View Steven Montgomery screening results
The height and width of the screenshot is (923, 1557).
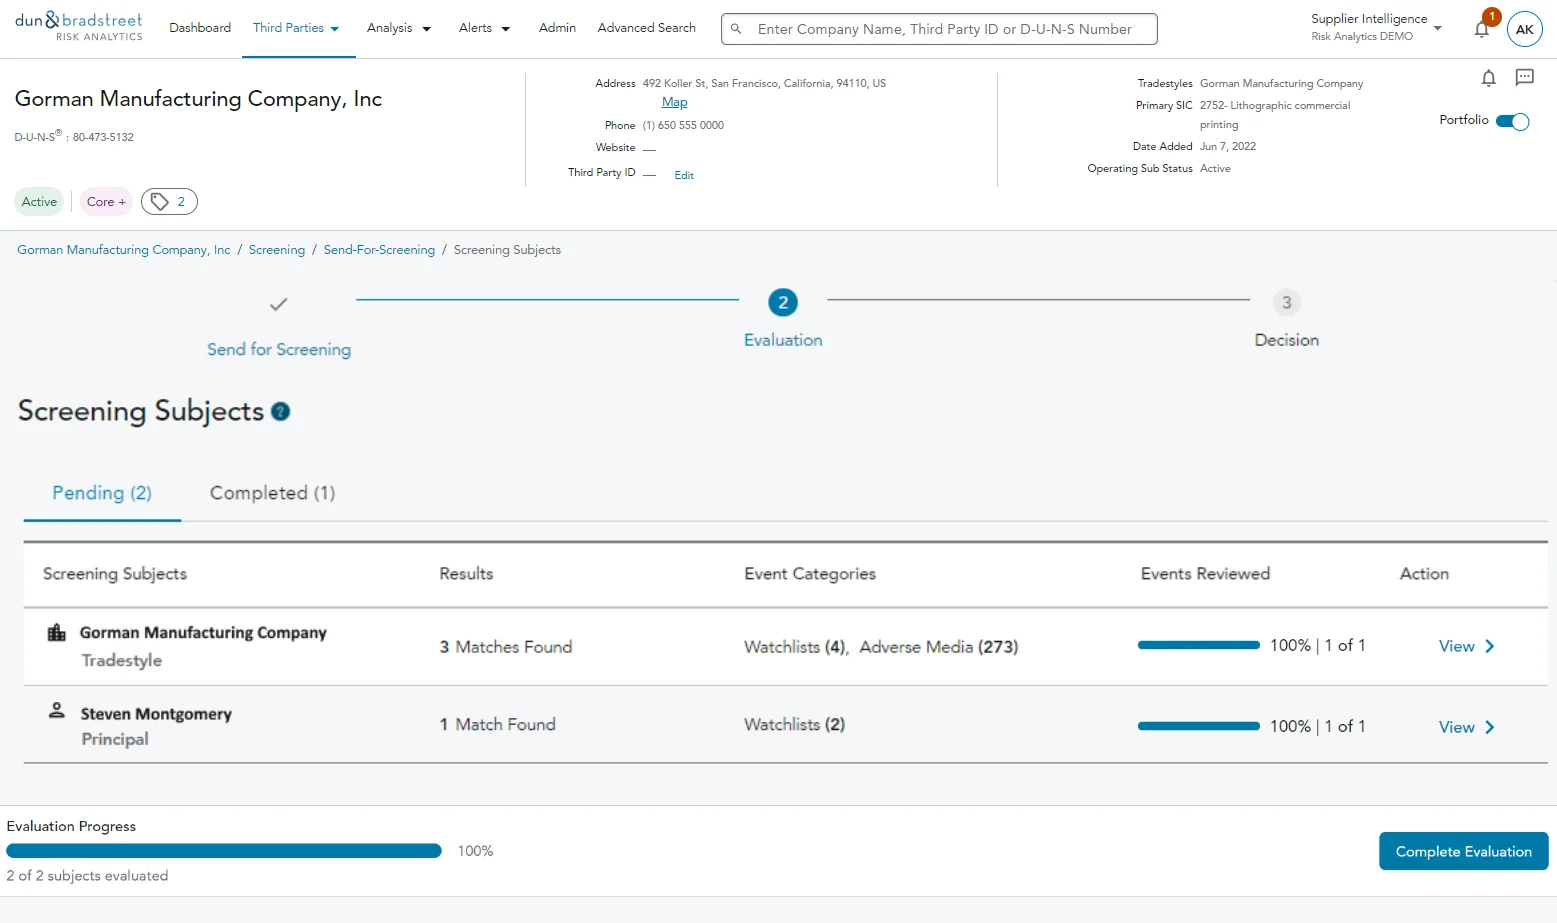1467,727
